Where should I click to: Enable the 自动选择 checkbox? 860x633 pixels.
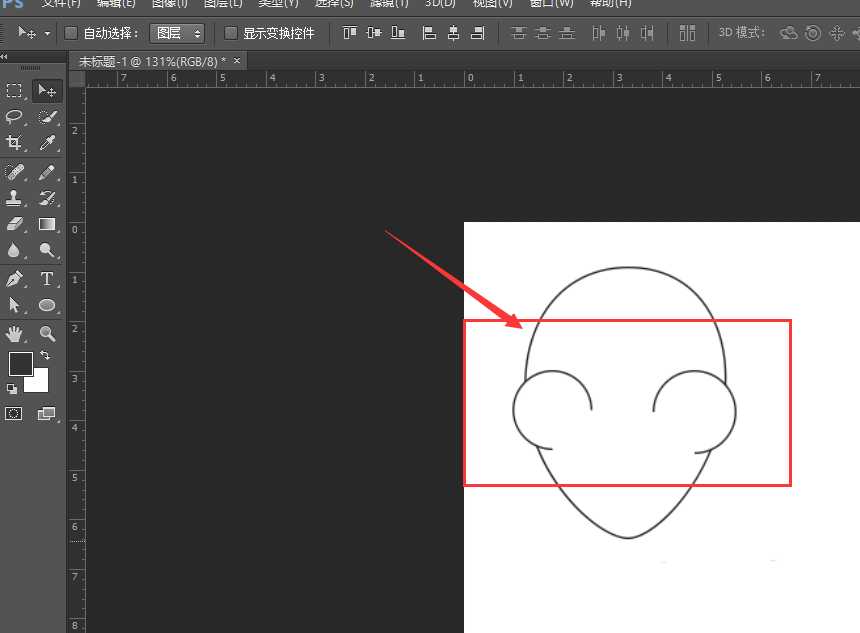click(x=71, y=33)
